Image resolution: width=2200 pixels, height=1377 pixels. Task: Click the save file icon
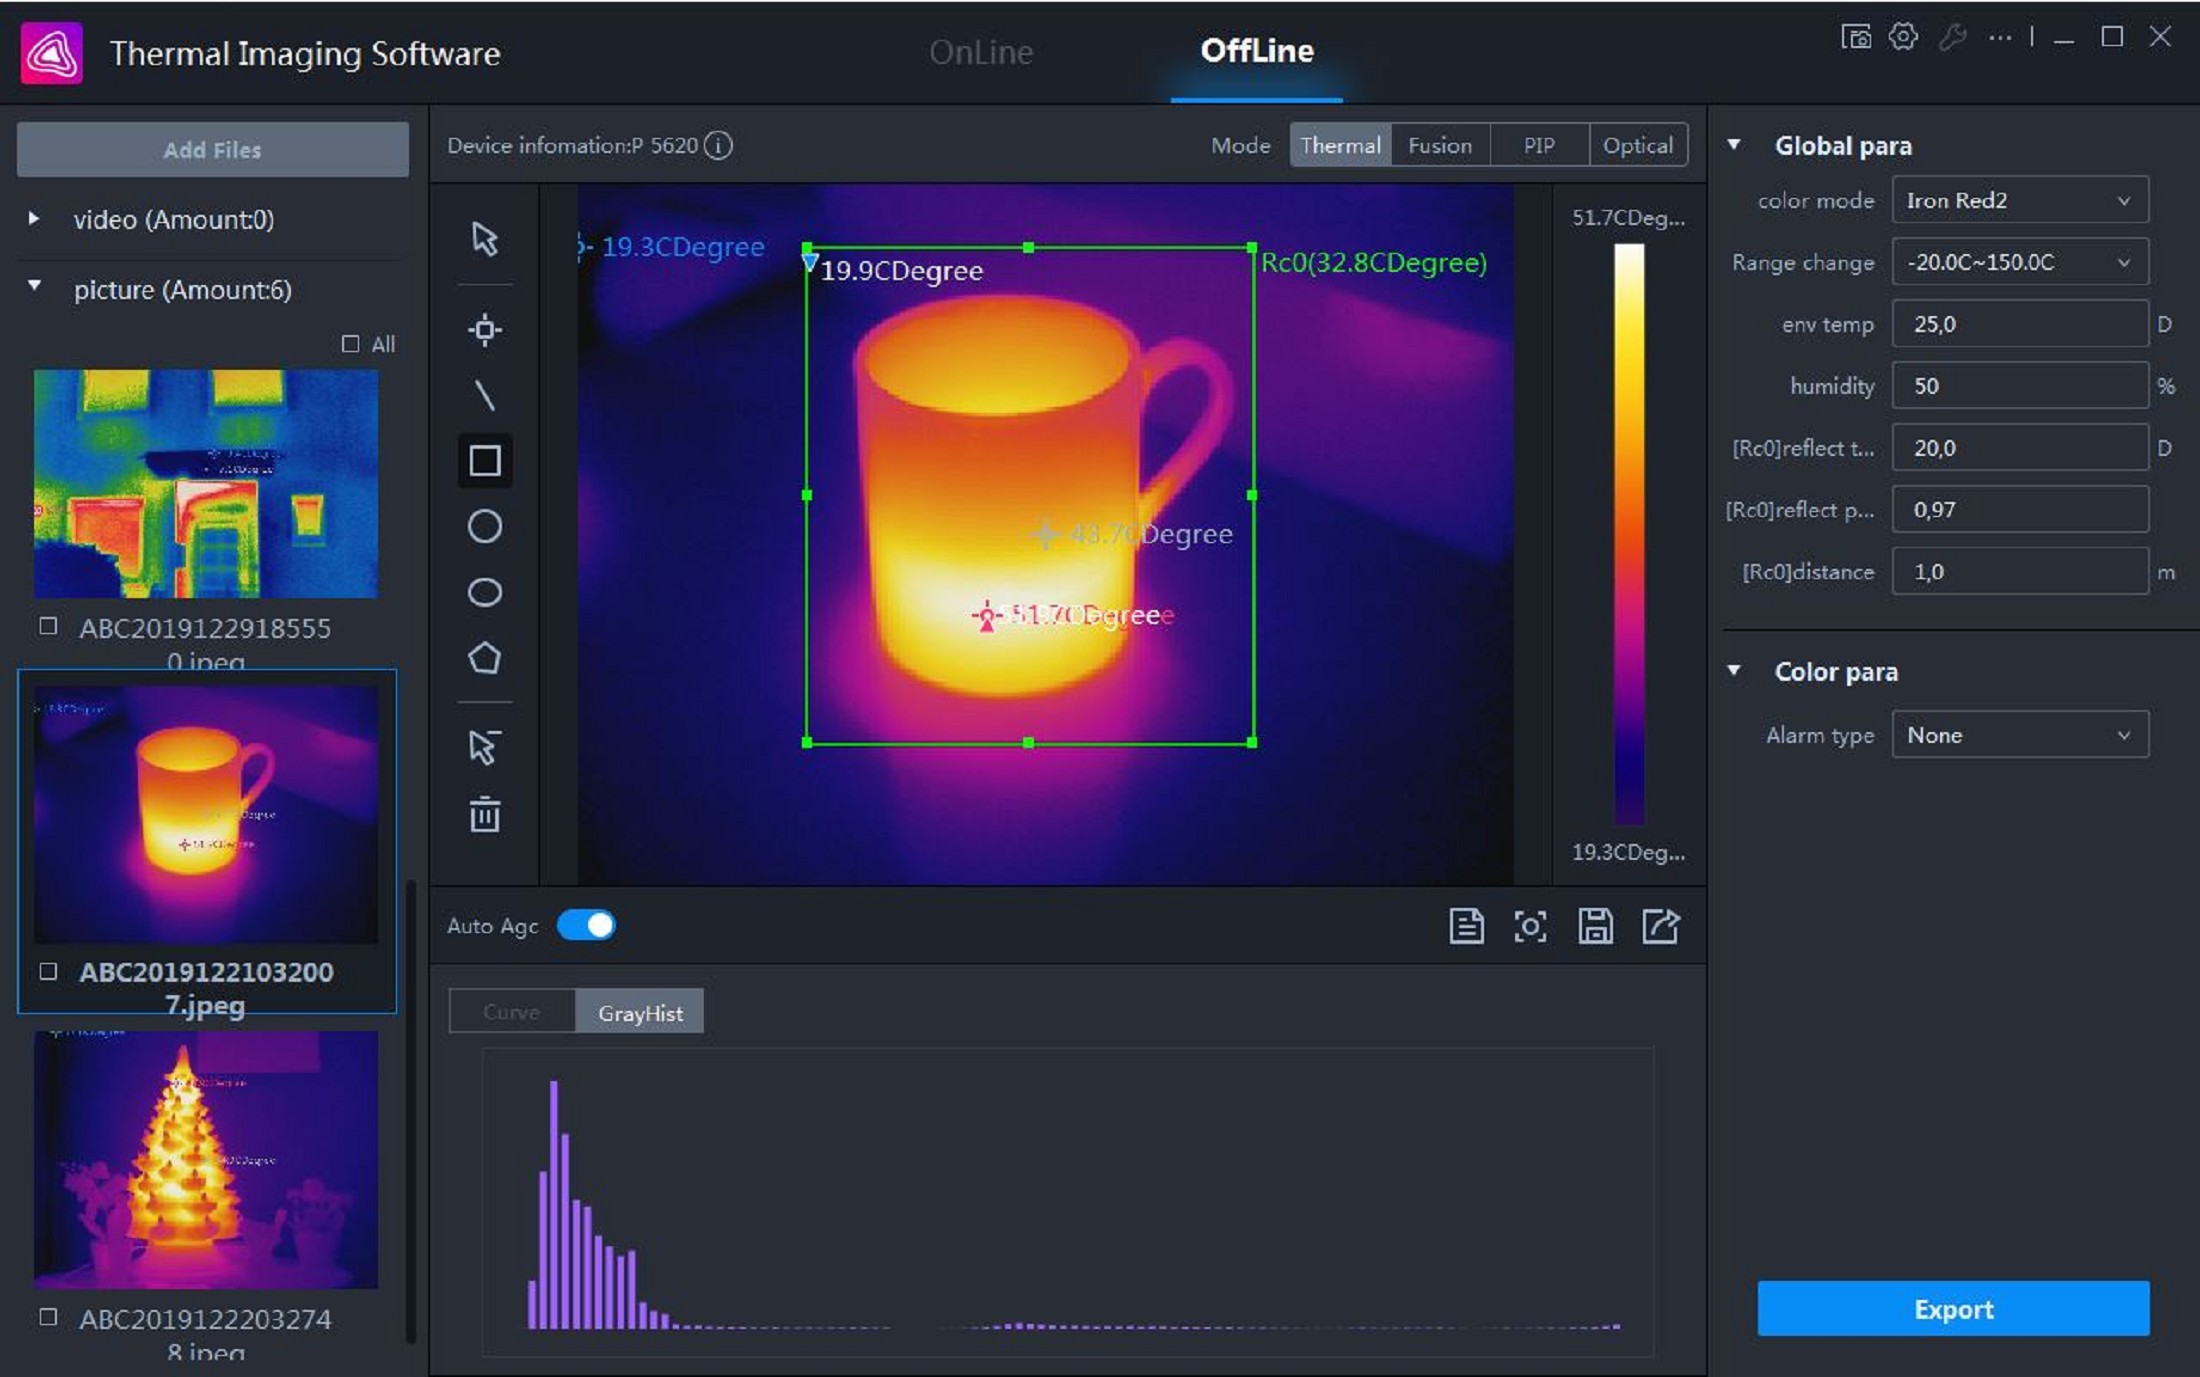[x=1594, y=923]
